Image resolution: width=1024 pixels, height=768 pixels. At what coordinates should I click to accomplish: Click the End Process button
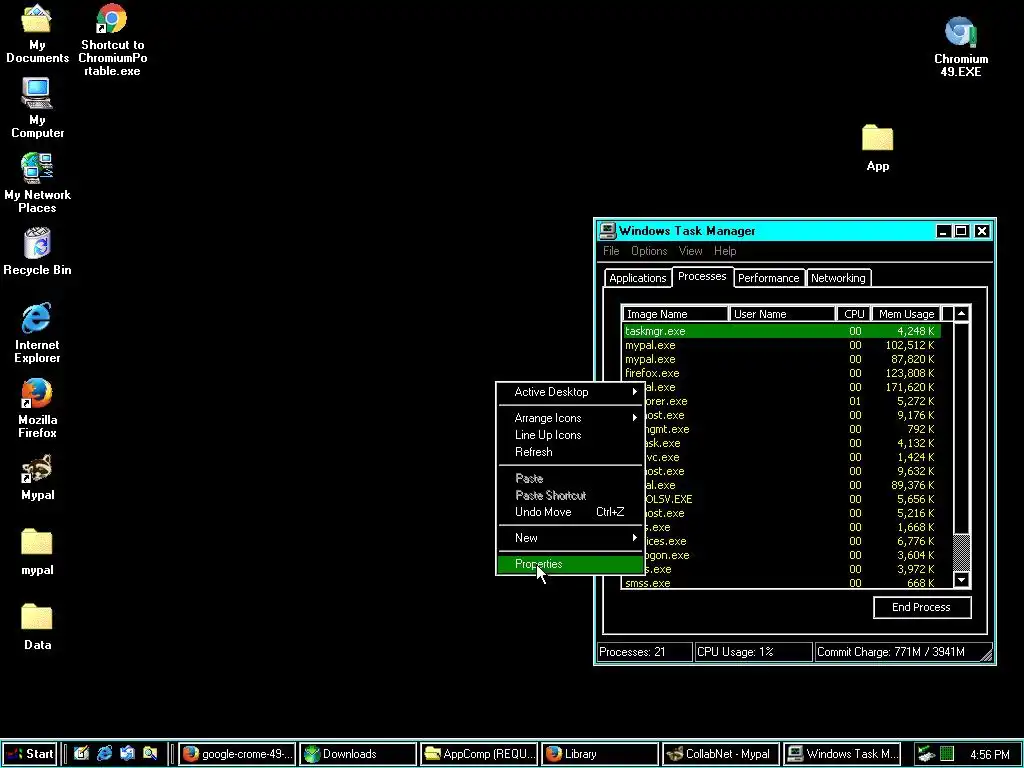click(921, 607)
